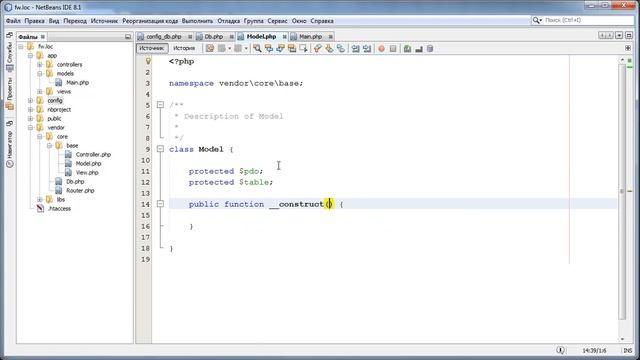The image size is (640, 360).
Task: Click the Last Edit toolbar icon
Action: [x=210, y=49]
